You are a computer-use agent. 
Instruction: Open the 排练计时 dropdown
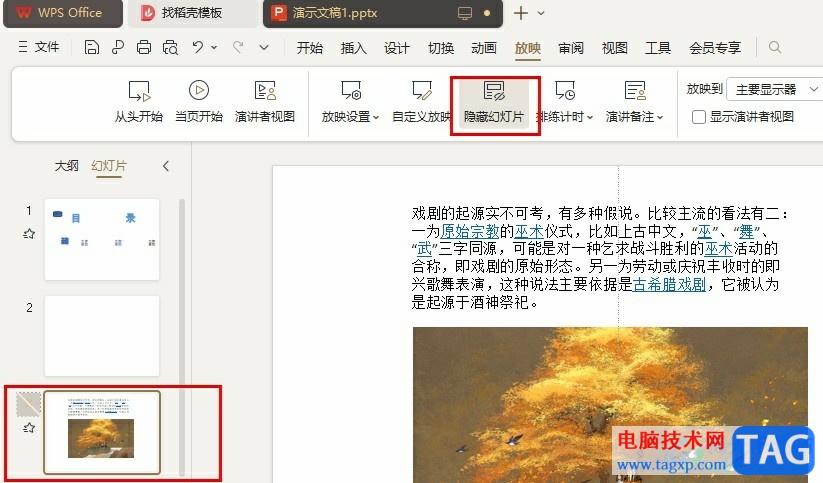pyautogui.click(x=565, y=102)
